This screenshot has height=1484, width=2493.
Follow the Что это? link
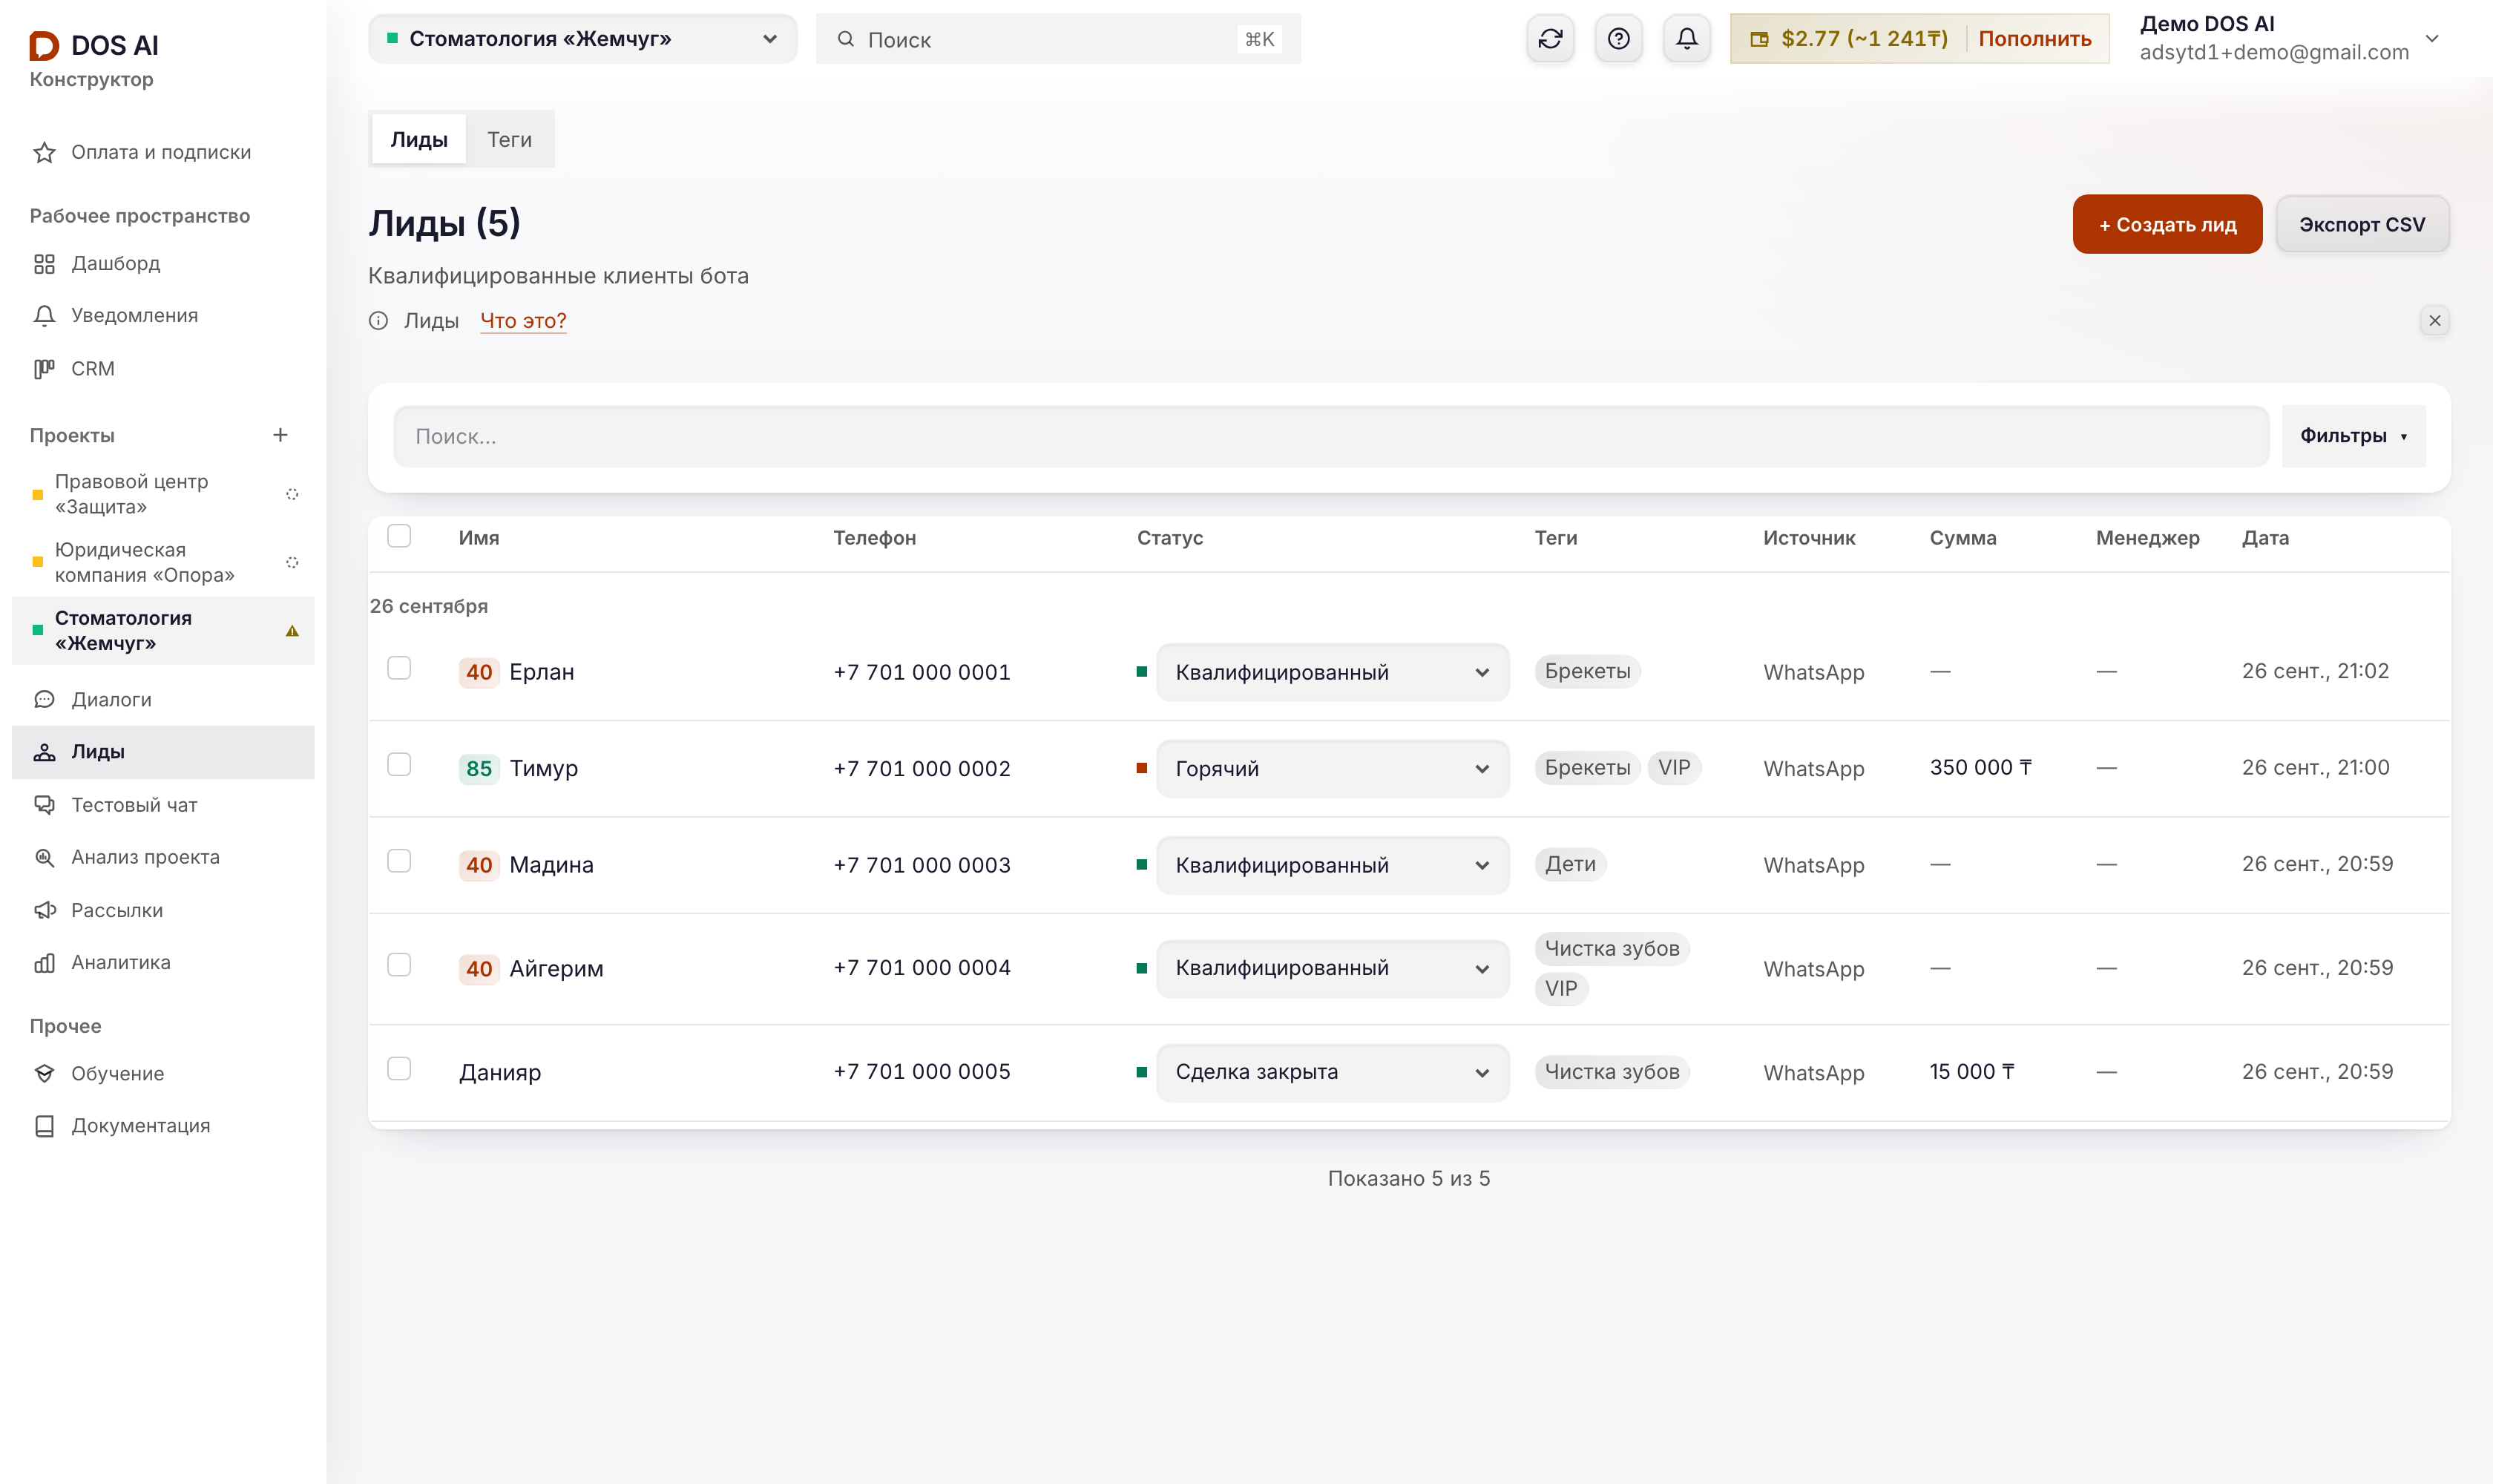(x=523, y=321)
